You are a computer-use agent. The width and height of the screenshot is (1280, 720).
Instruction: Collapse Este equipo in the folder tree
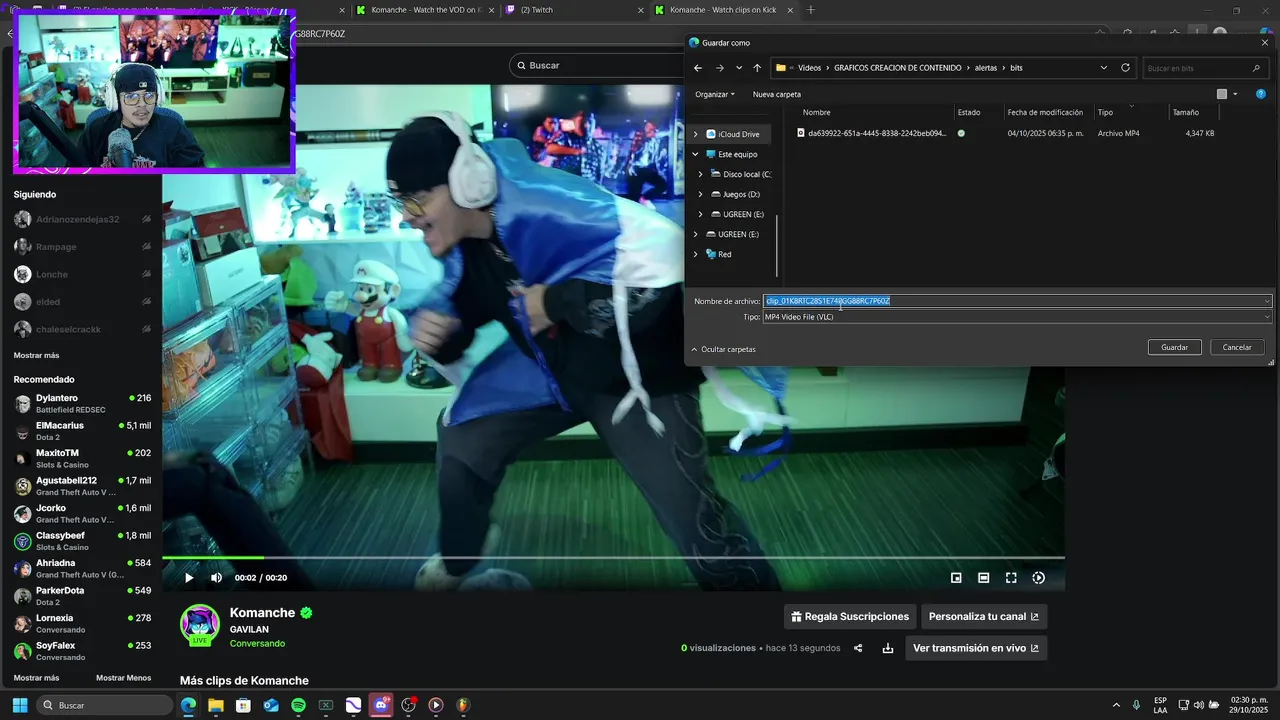[x=696, y=154]
